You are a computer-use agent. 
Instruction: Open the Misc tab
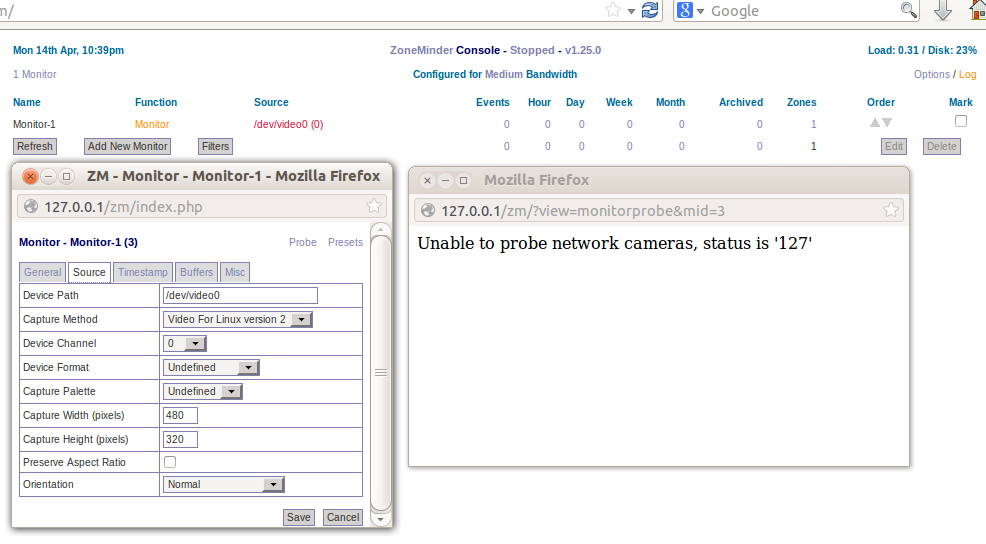click(235, 272)
